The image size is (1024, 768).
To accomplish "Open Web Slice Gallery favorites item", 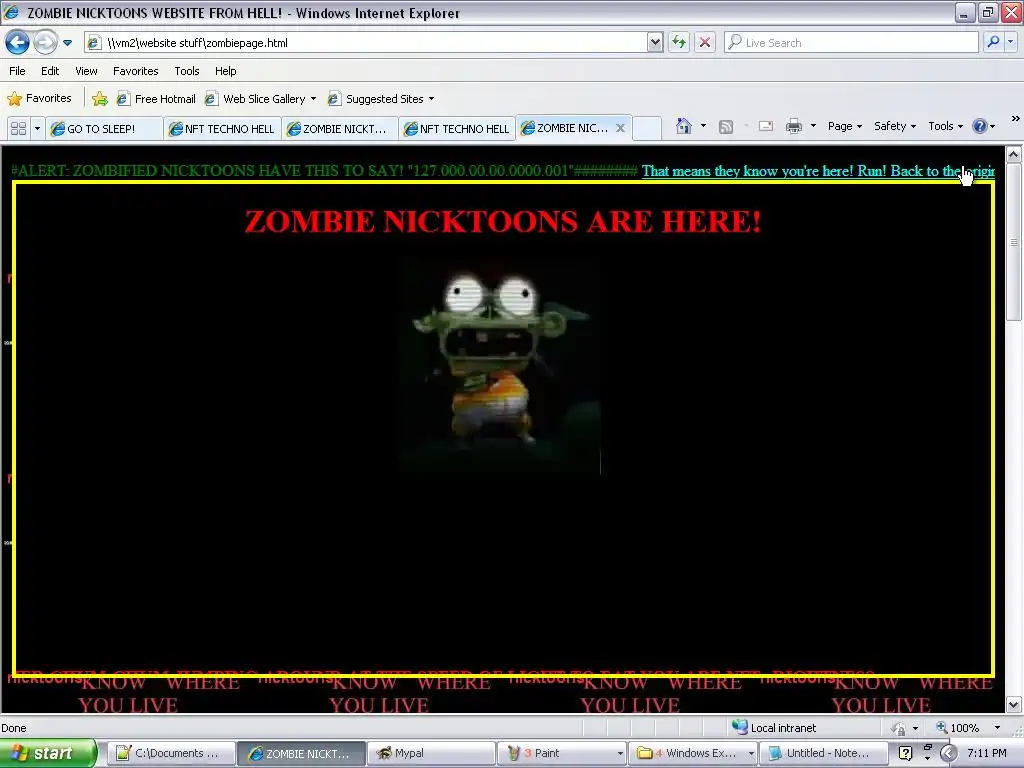I will click(260, 99).
